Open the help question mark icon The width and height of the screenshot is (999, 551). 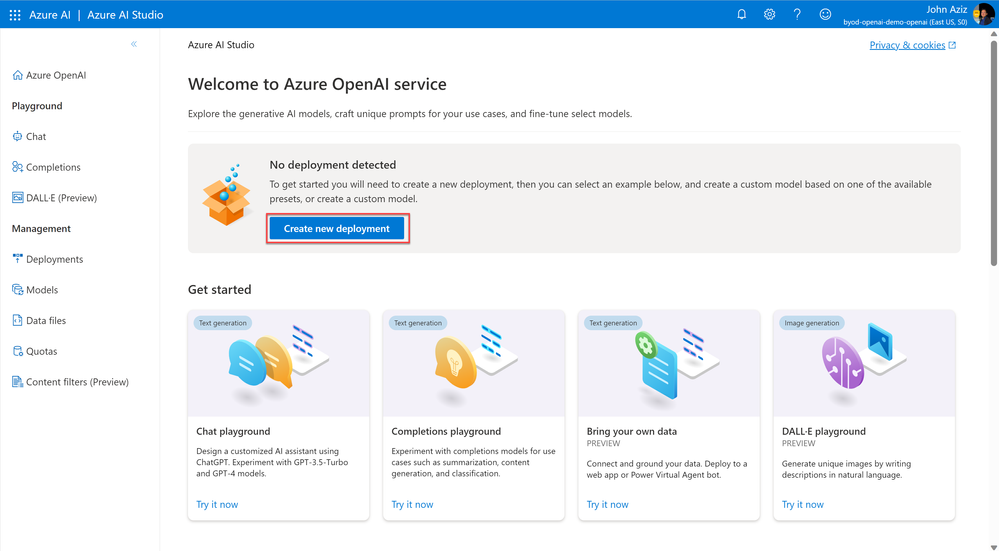[x=797, y=14]
